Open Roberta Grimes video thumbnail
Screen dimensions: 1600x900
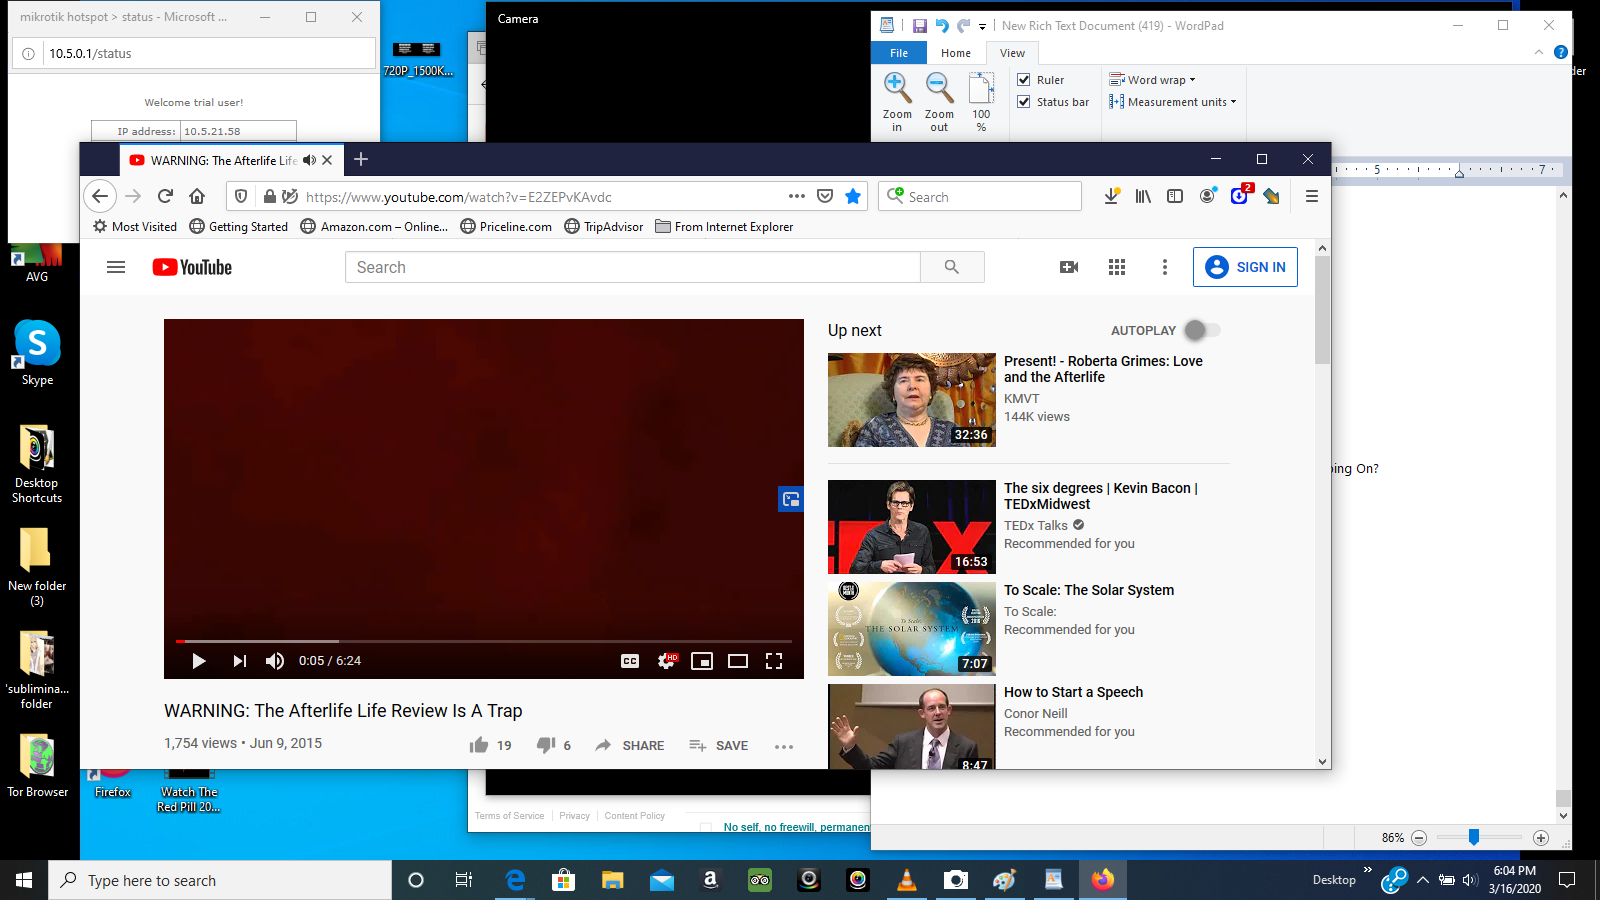[x=912, y=399]
